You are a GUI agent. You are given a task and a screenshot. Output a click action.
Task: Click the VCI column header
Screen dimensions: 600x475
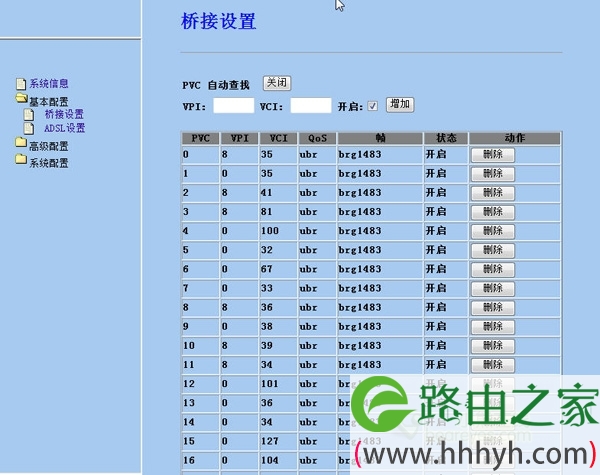click(x=279, y=138)
